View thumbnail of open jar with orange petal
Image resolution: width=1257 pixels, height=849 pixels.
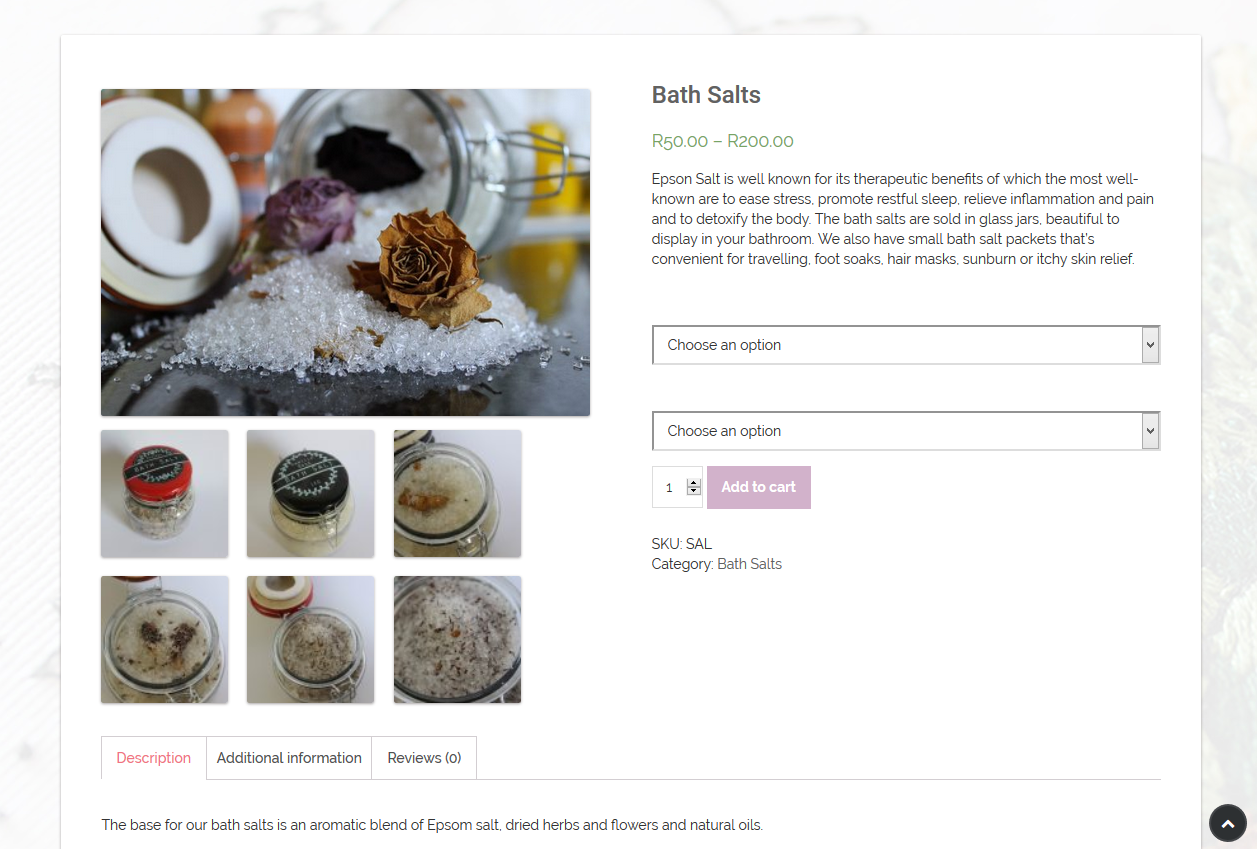(457, 494)
